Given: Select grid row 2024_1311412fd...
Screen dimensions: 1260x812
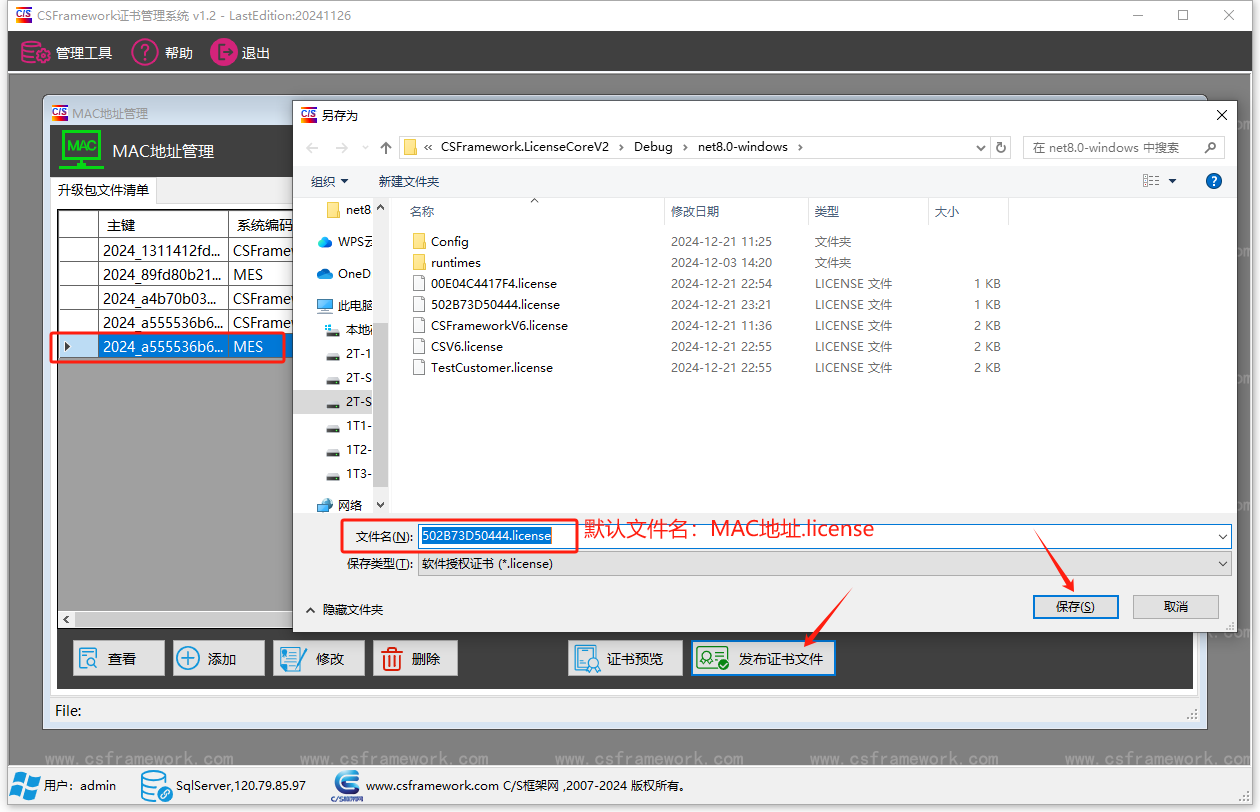Looking at the screenshot, I should tap(173, 250).
